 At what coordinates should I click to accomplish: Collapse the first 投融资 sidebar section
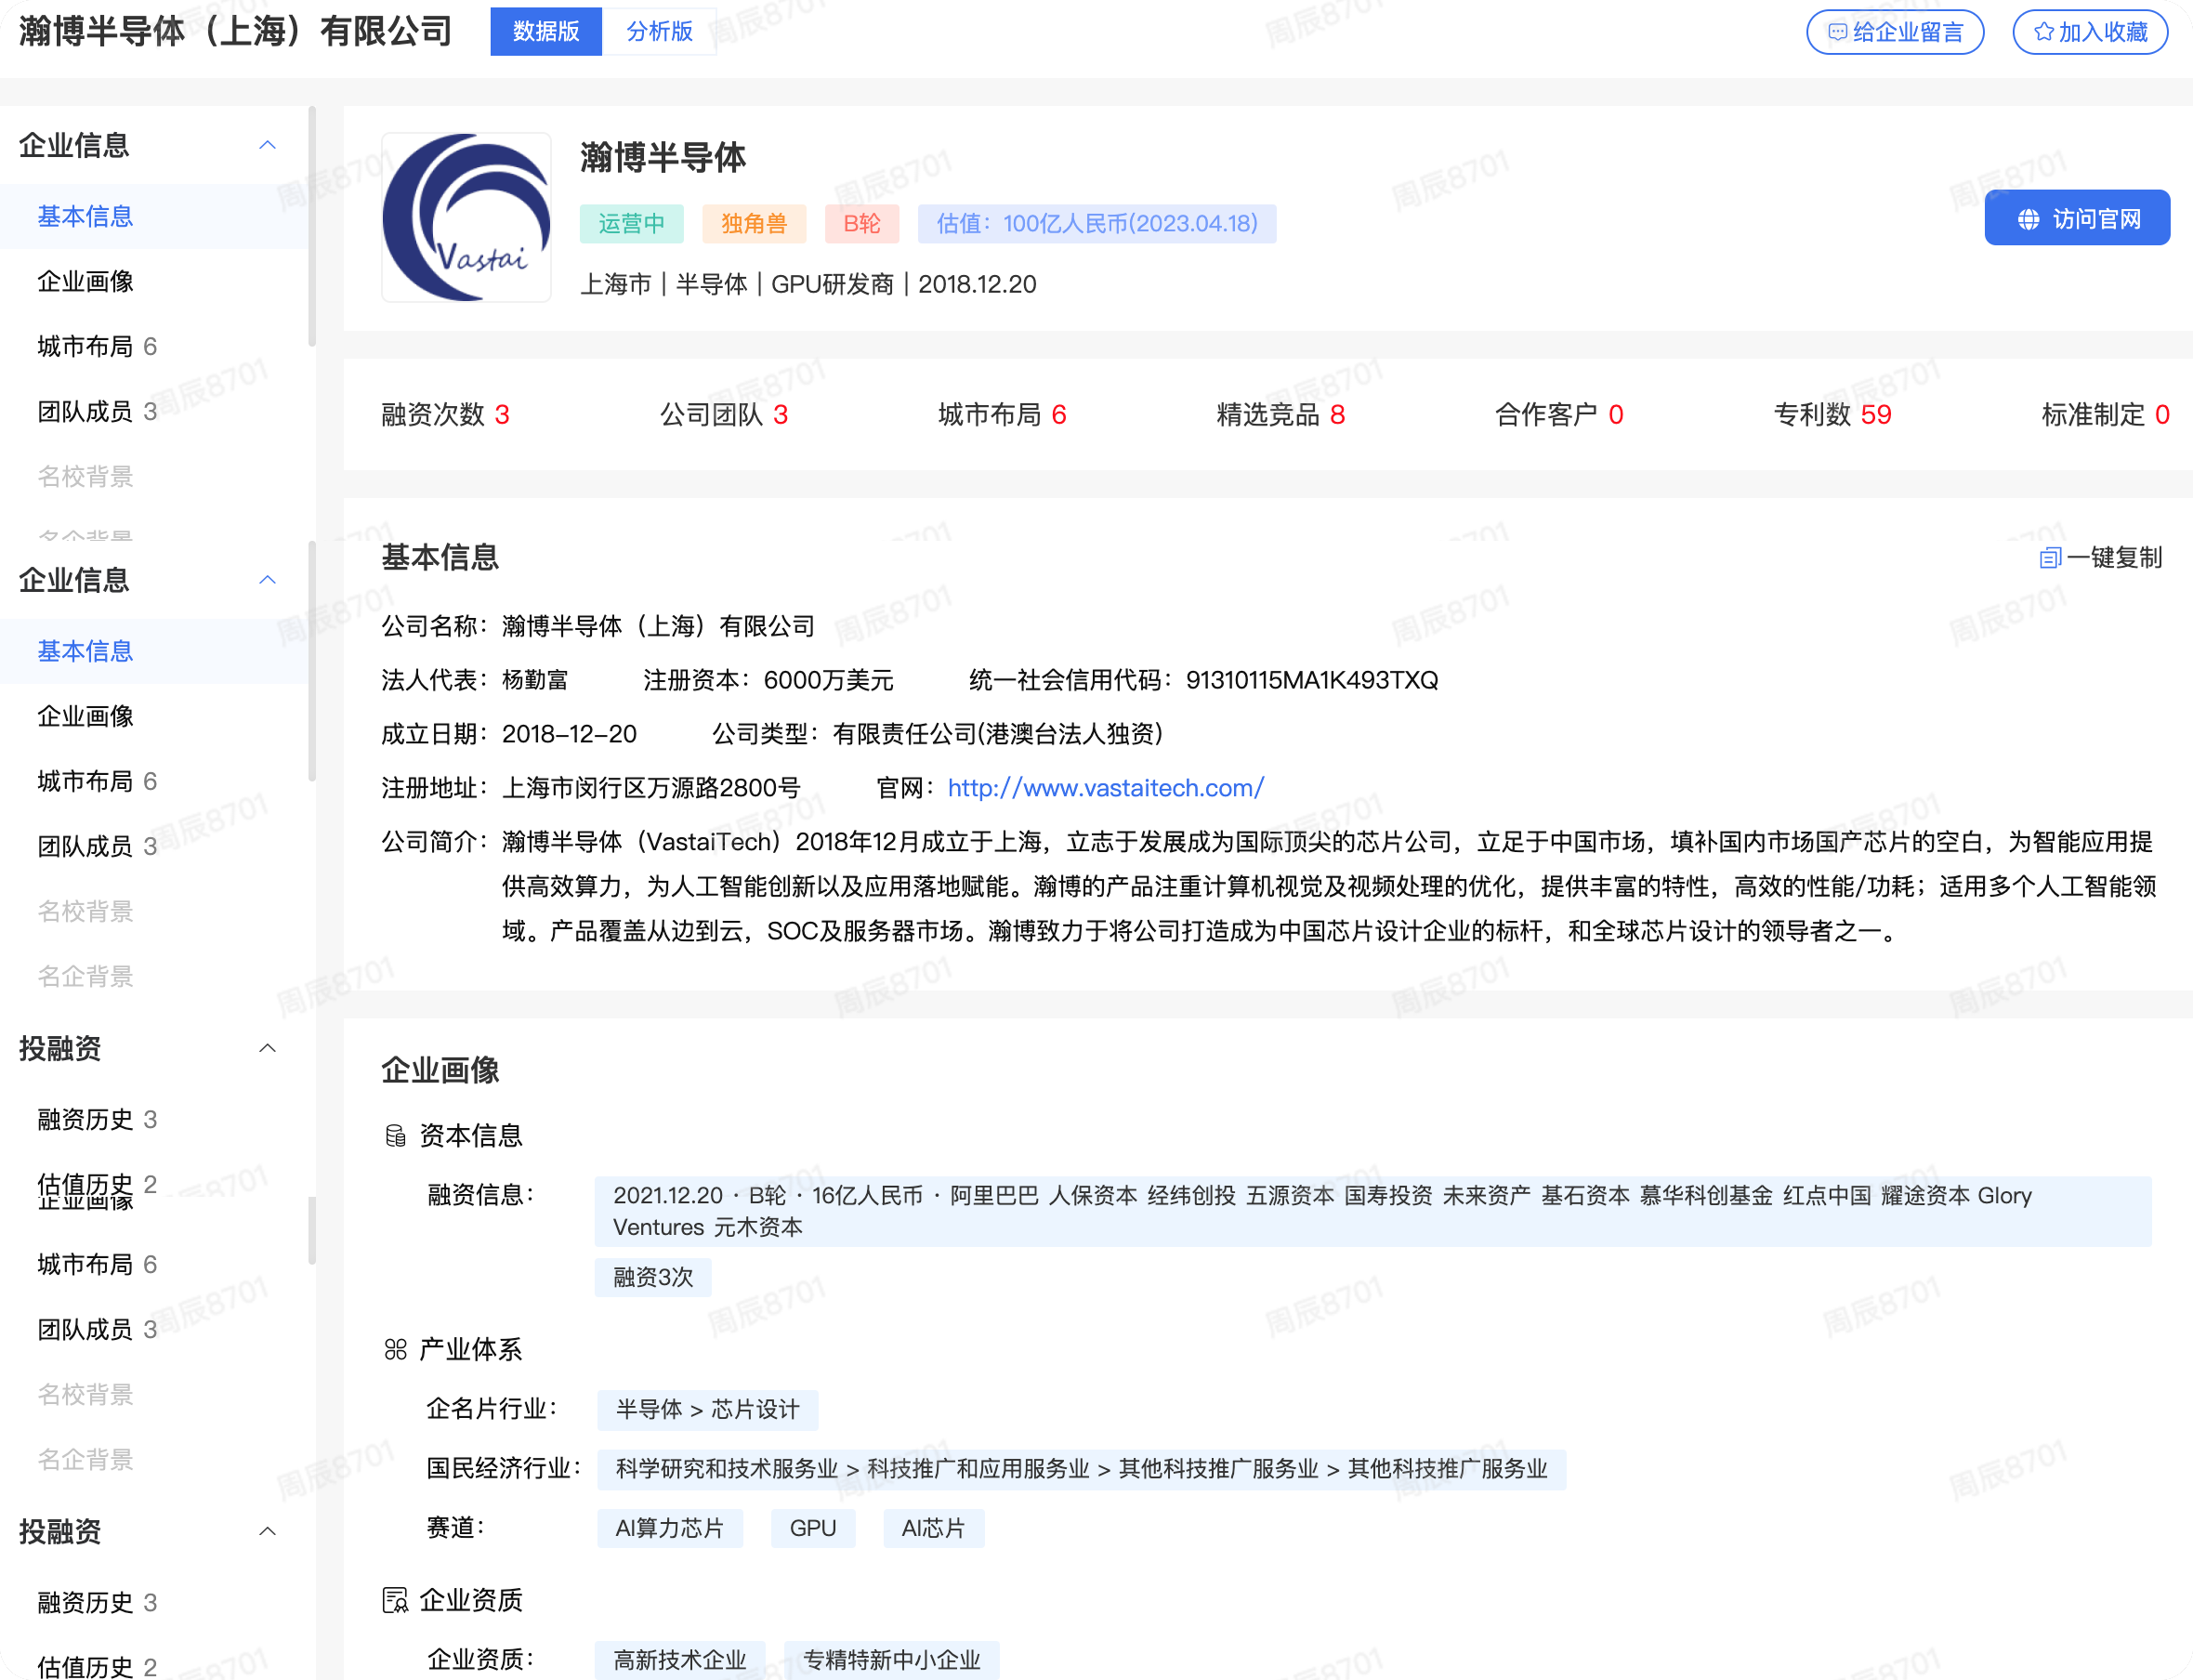(267, 1048)
